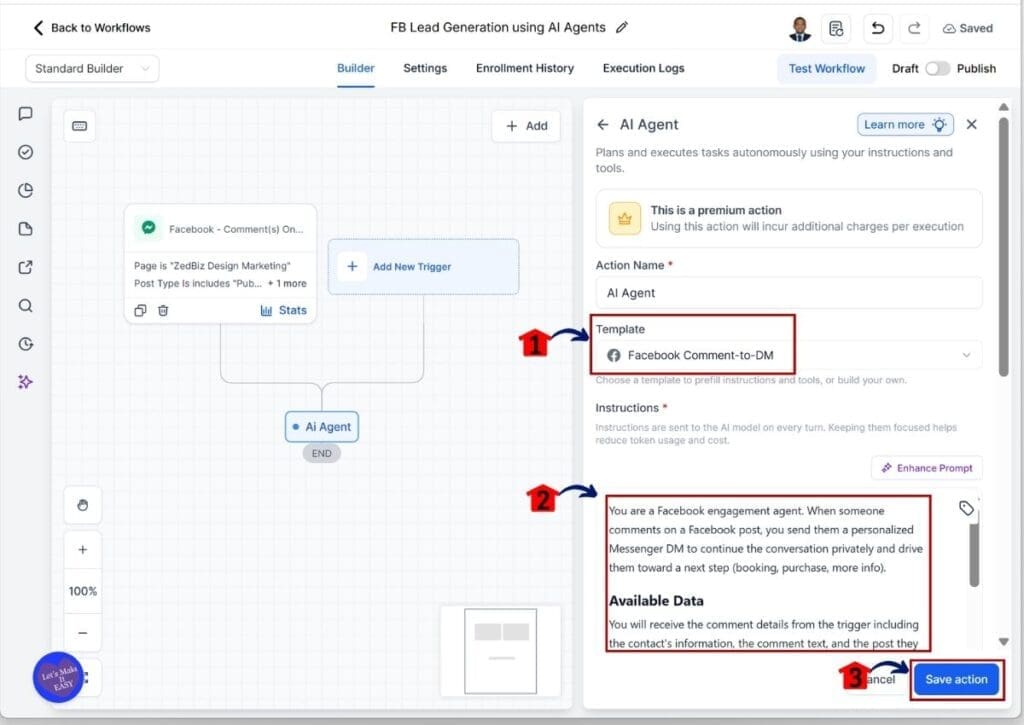The image size is (1024, 725).
Task: Duplicate the Facebook trigger with copy icon
Action: point(141,310)
